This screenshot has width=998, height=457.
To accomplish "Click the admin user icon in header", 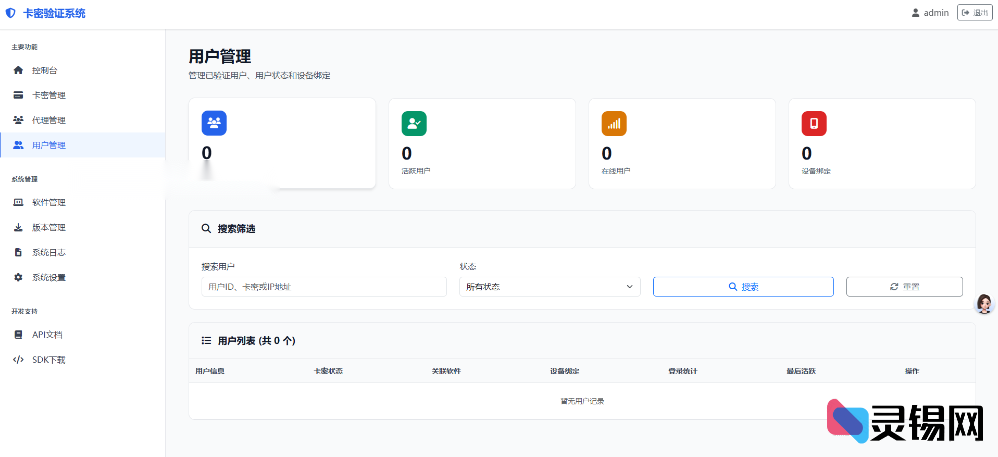I will point(915,13).
